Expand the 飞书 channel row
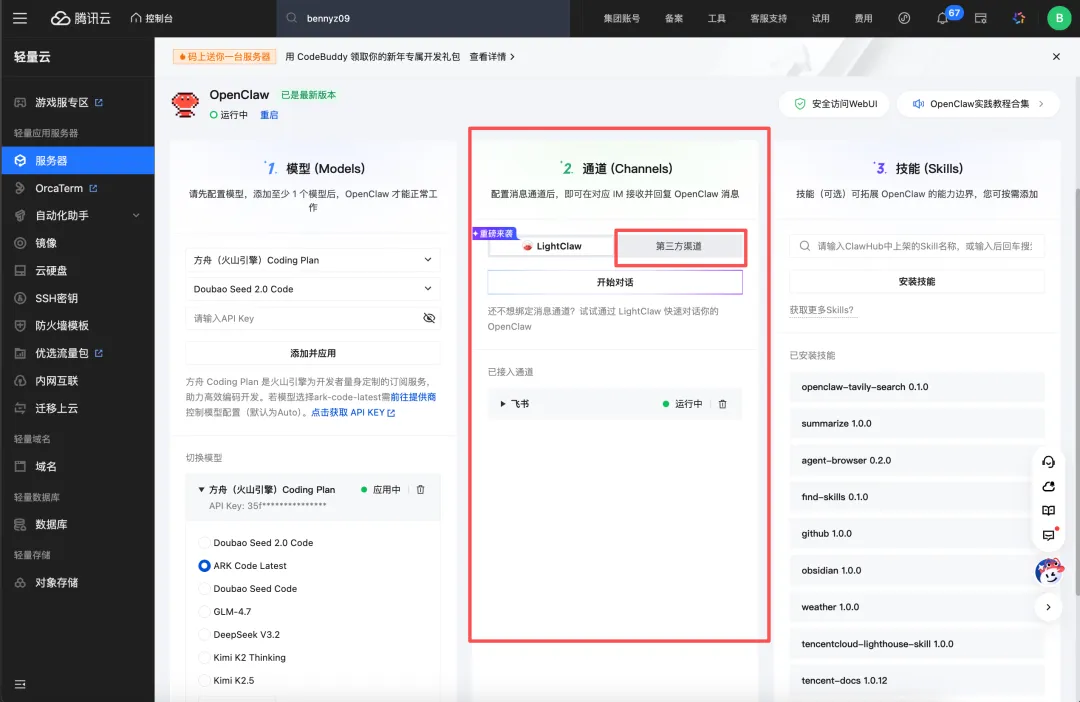The image size is (1080, 702). (x=503, y=404)
